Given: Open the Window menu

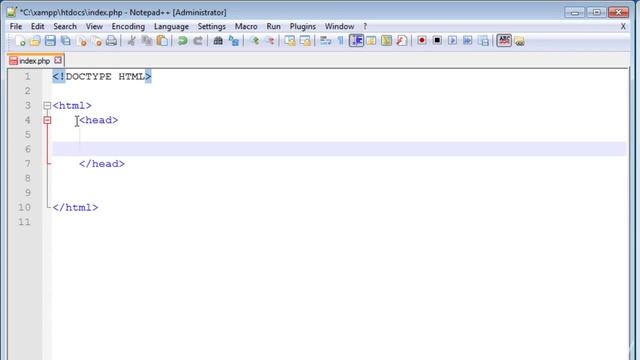Looking at the screenshot, I should point(340,27).
